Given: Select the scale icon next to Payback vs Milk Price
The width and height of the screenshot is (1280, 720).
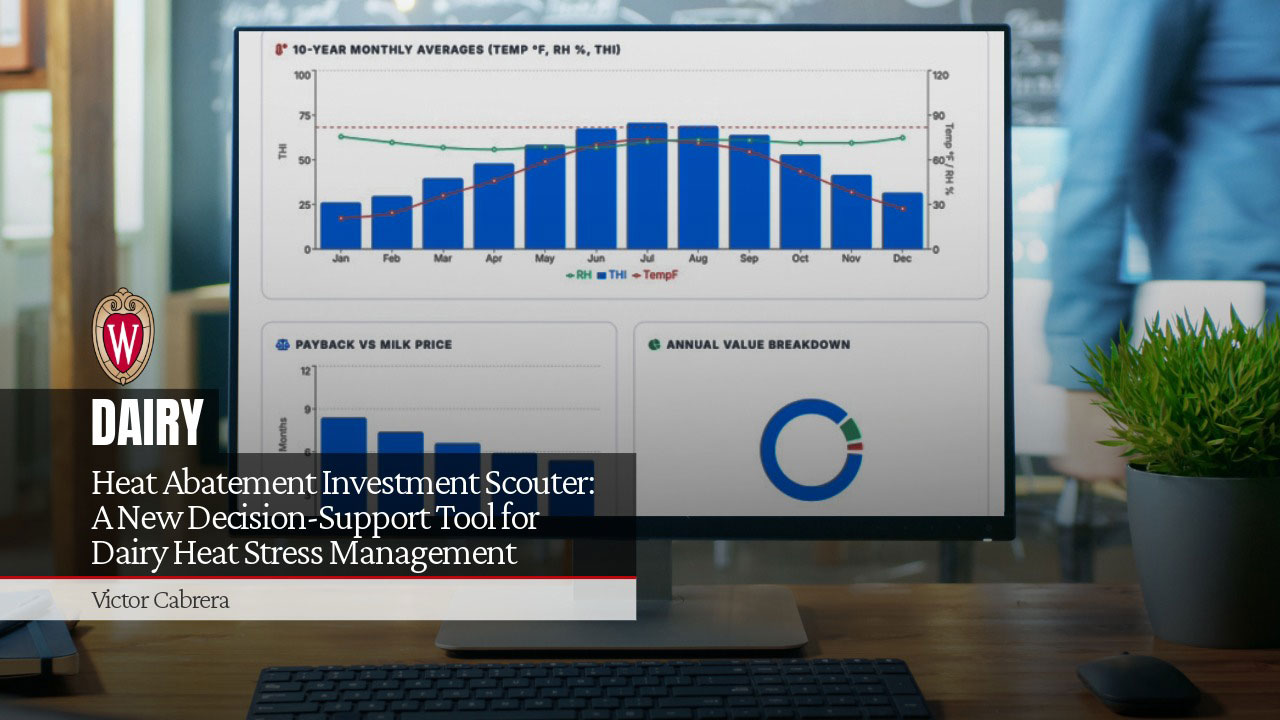Looking at the screenshot, I should coord(282,344).
